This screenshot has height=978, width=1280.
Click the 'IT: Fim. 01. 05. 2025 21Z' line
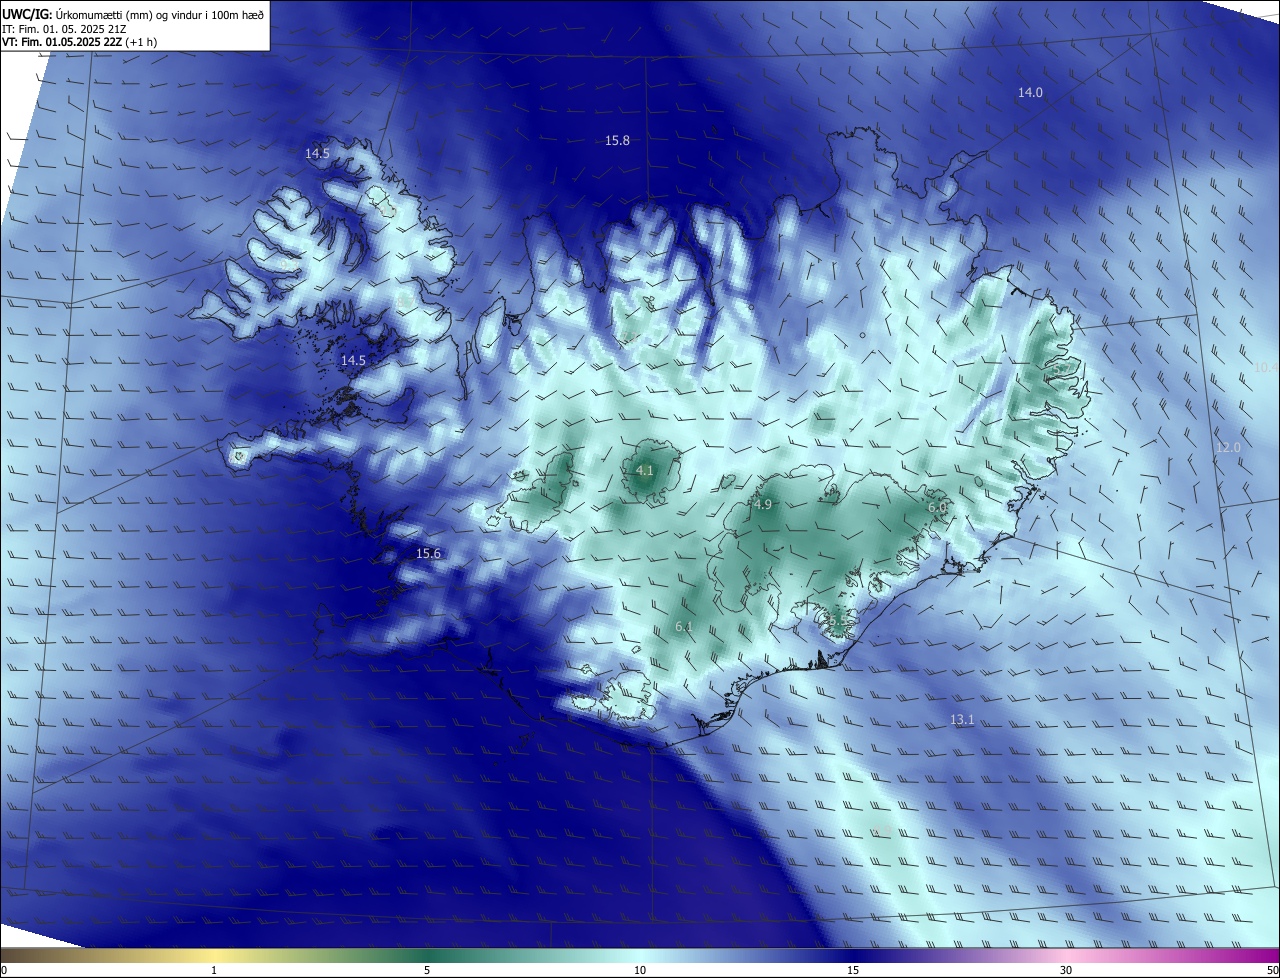pos(64,28)
